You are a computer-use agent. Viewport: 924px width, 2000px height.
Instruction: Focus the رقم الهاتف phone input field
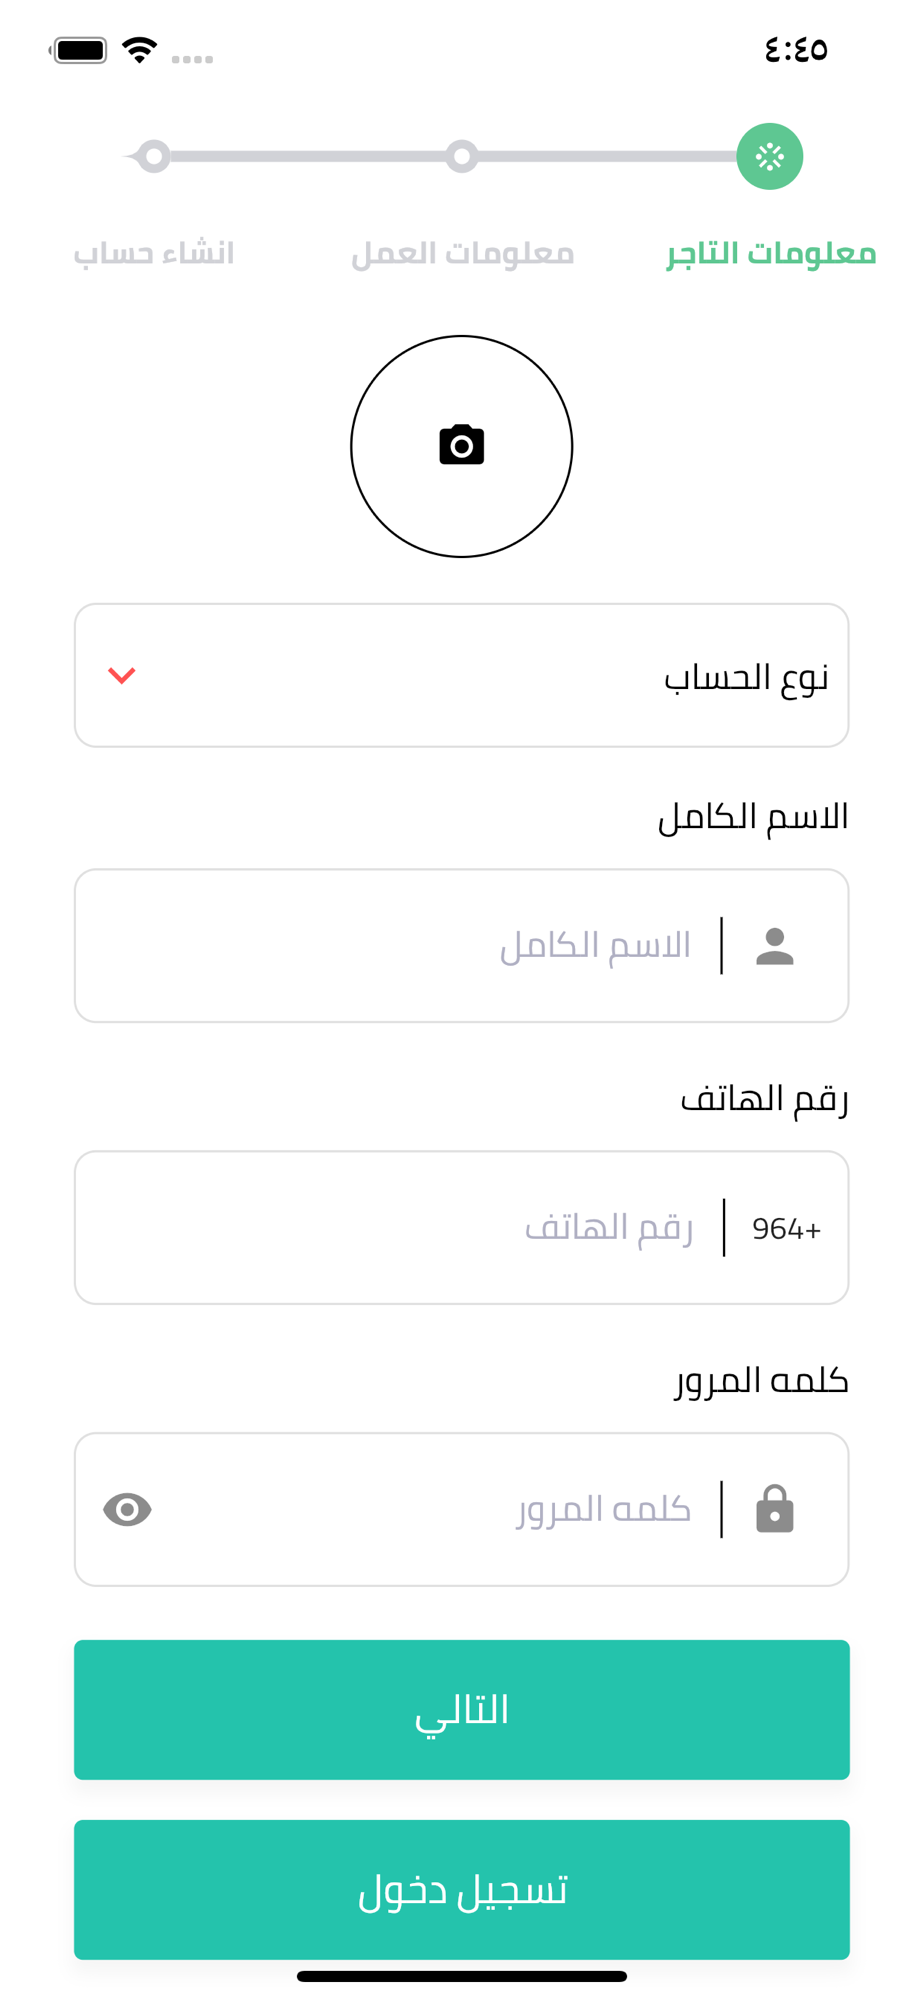(462, 1227)
